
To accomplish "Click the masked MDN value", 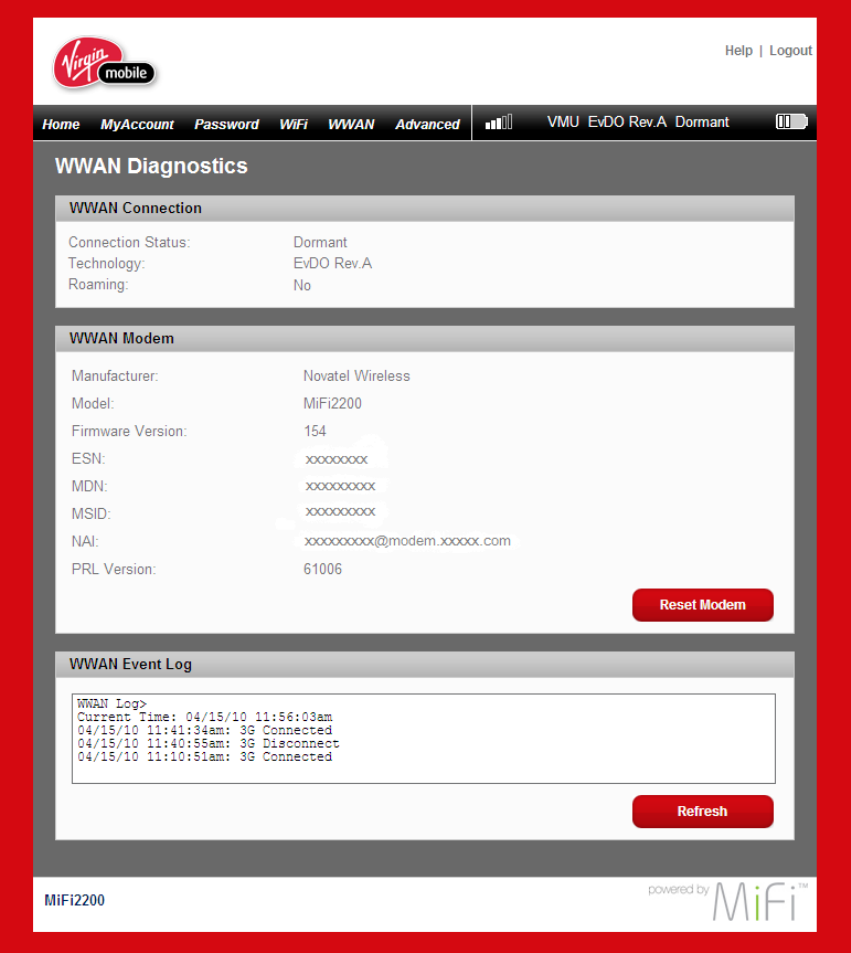I will tap(340, 486).
